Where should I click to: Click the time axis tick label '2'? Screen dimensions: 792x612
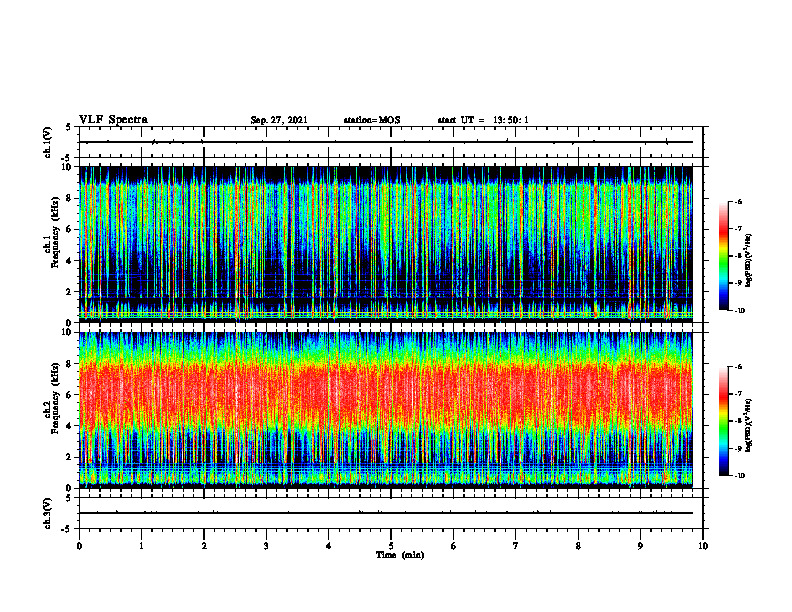pyautogui.click(x=204, y=546)
